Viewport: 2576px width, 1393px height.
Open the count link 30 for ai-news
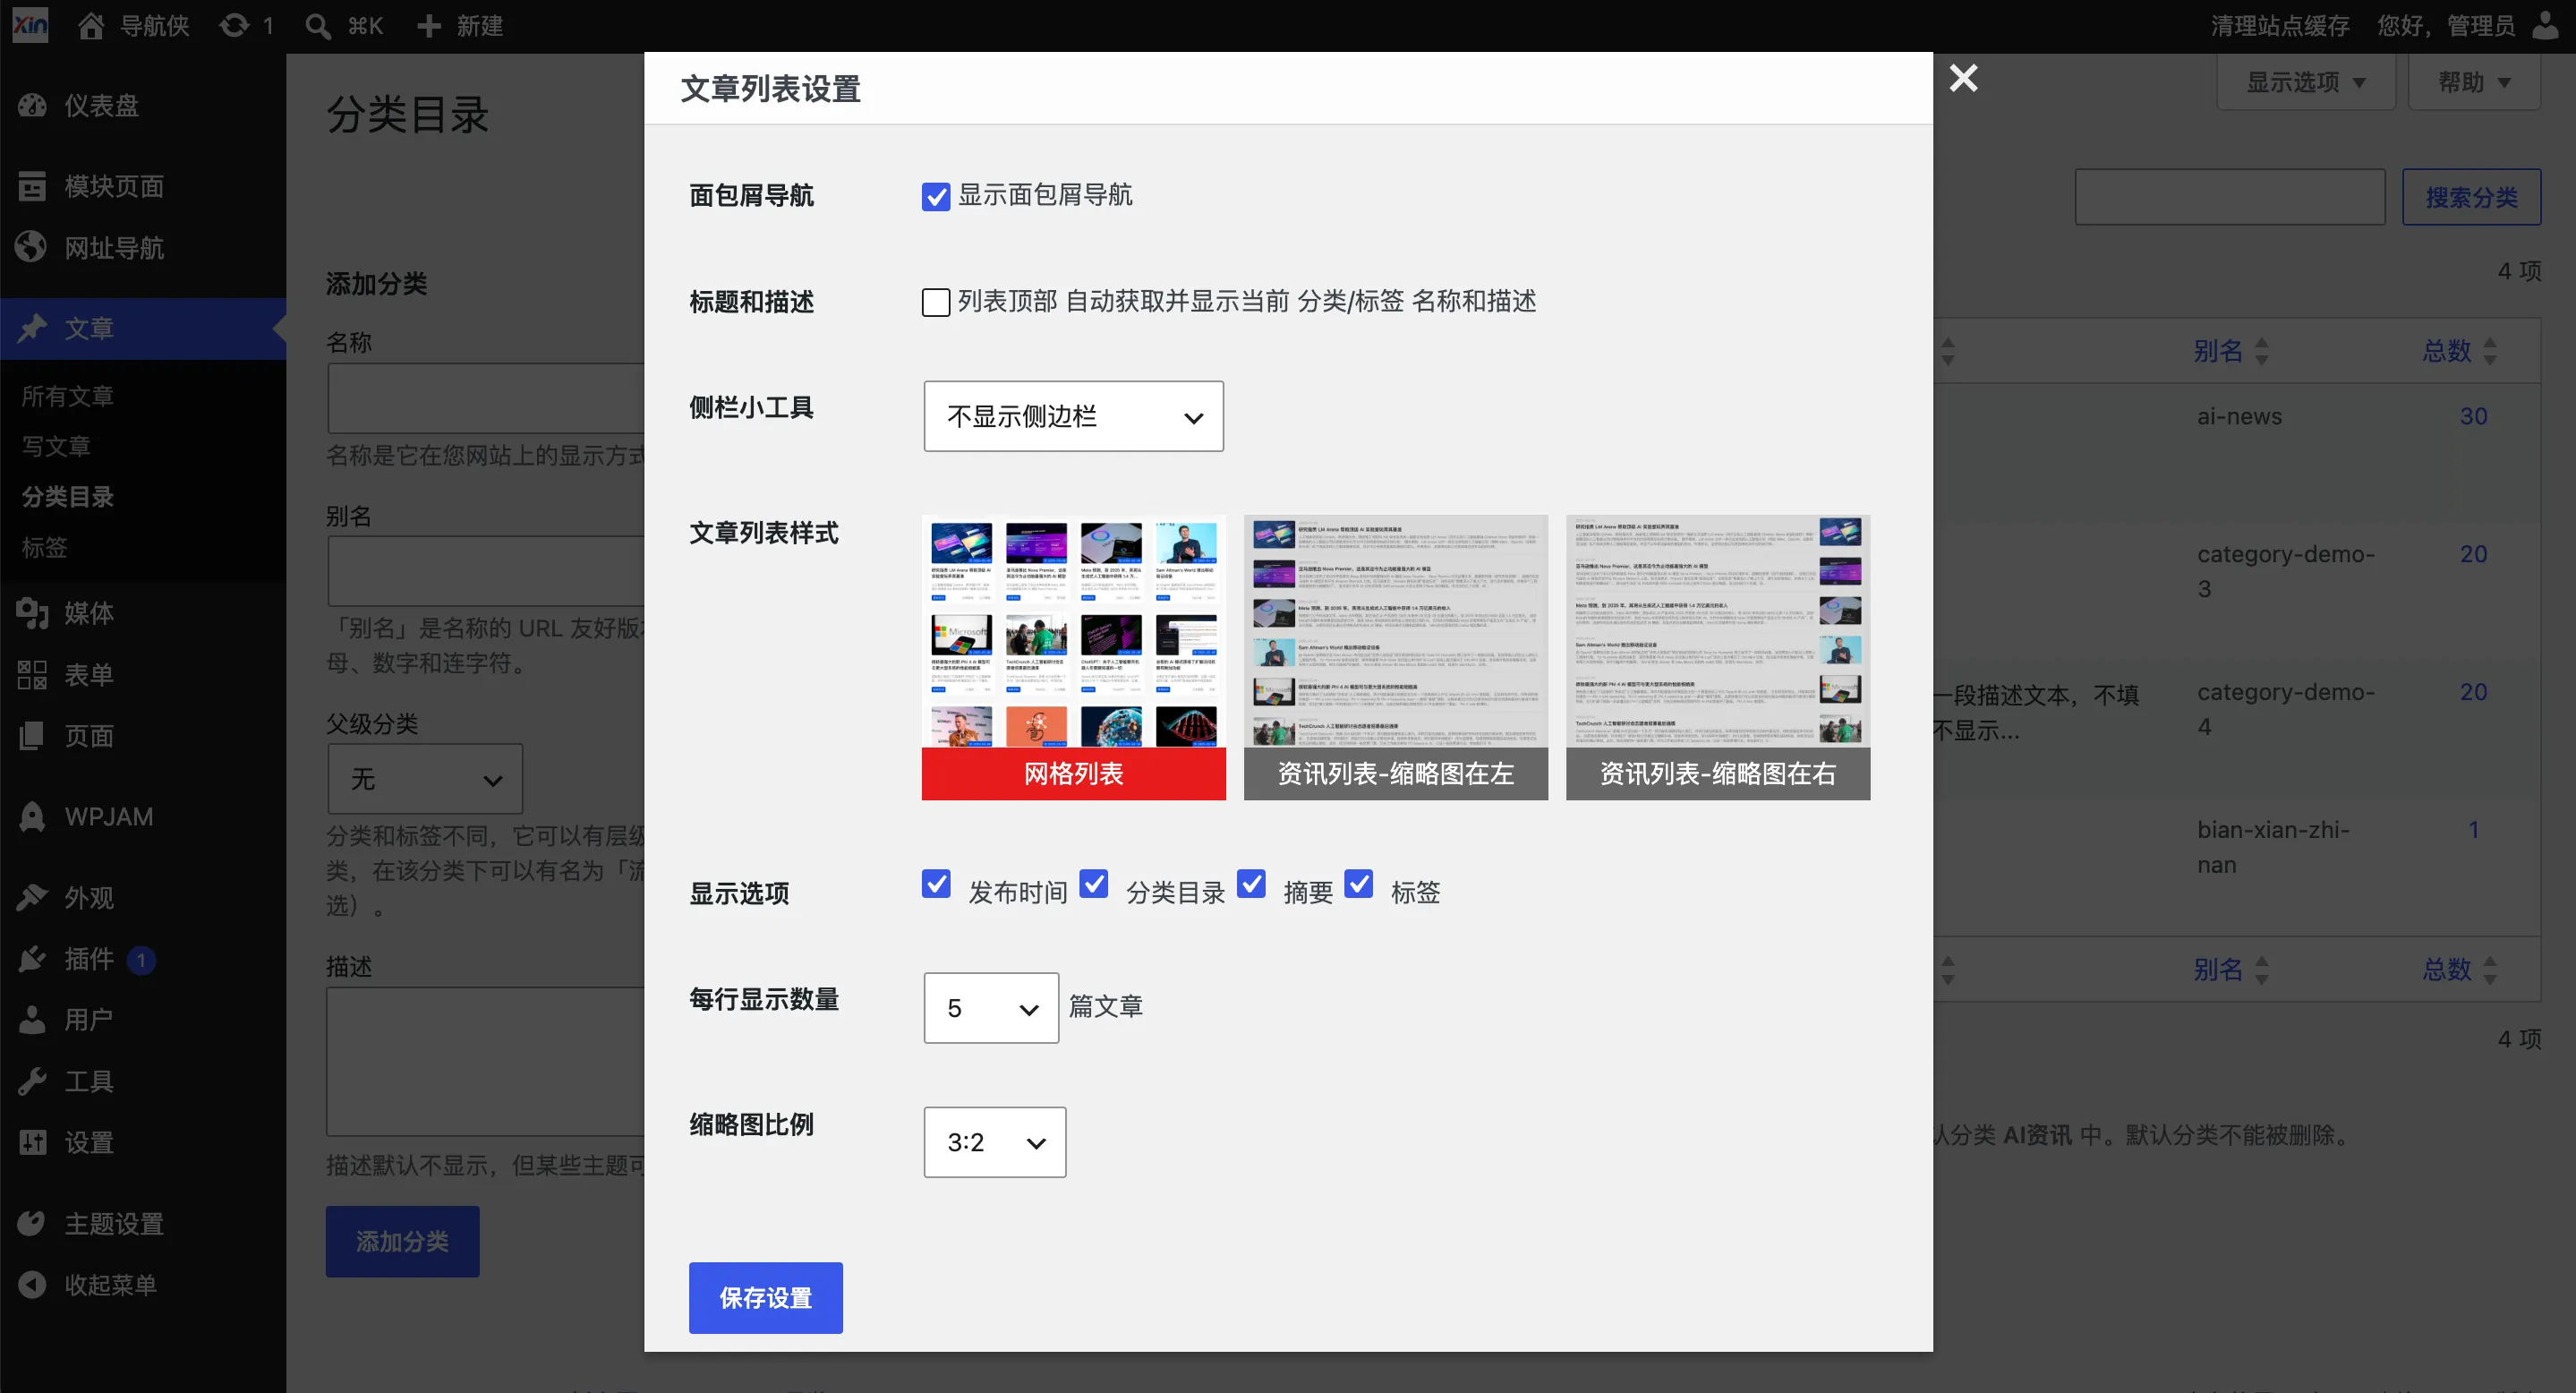click(2473, 416)
